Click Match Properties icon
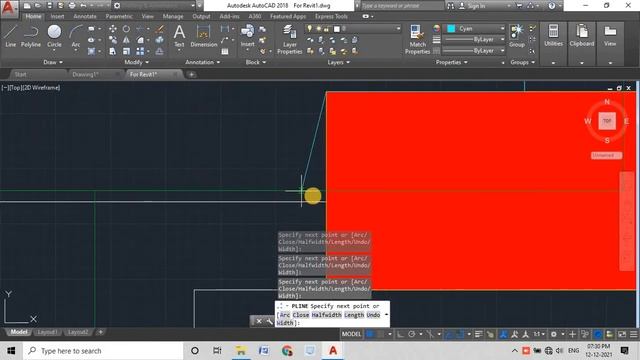 417,39
